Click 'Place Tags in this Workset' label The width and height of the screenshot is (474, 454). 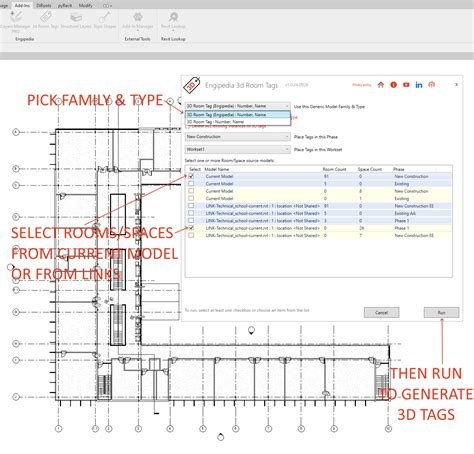(318, 149)
